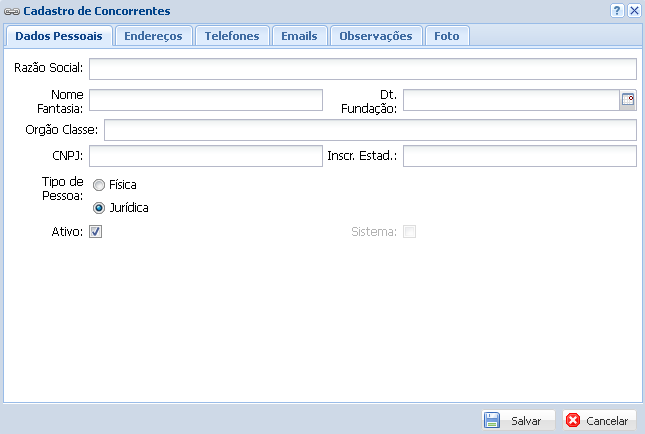
Task: Select the Jurídica radio button
Action: 99,208
